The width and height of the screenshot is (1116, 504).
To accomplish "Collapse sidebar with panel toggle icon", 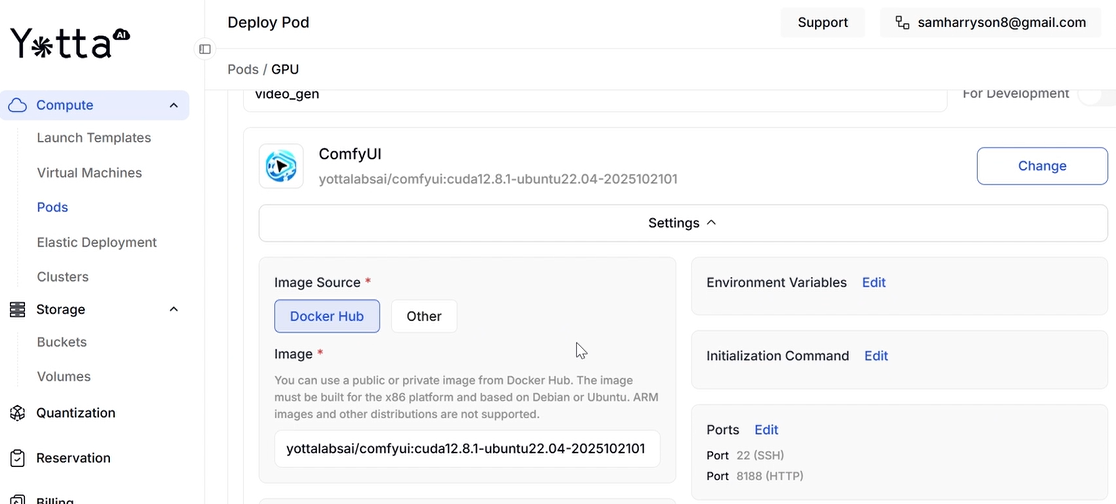I will coord(205,48).
